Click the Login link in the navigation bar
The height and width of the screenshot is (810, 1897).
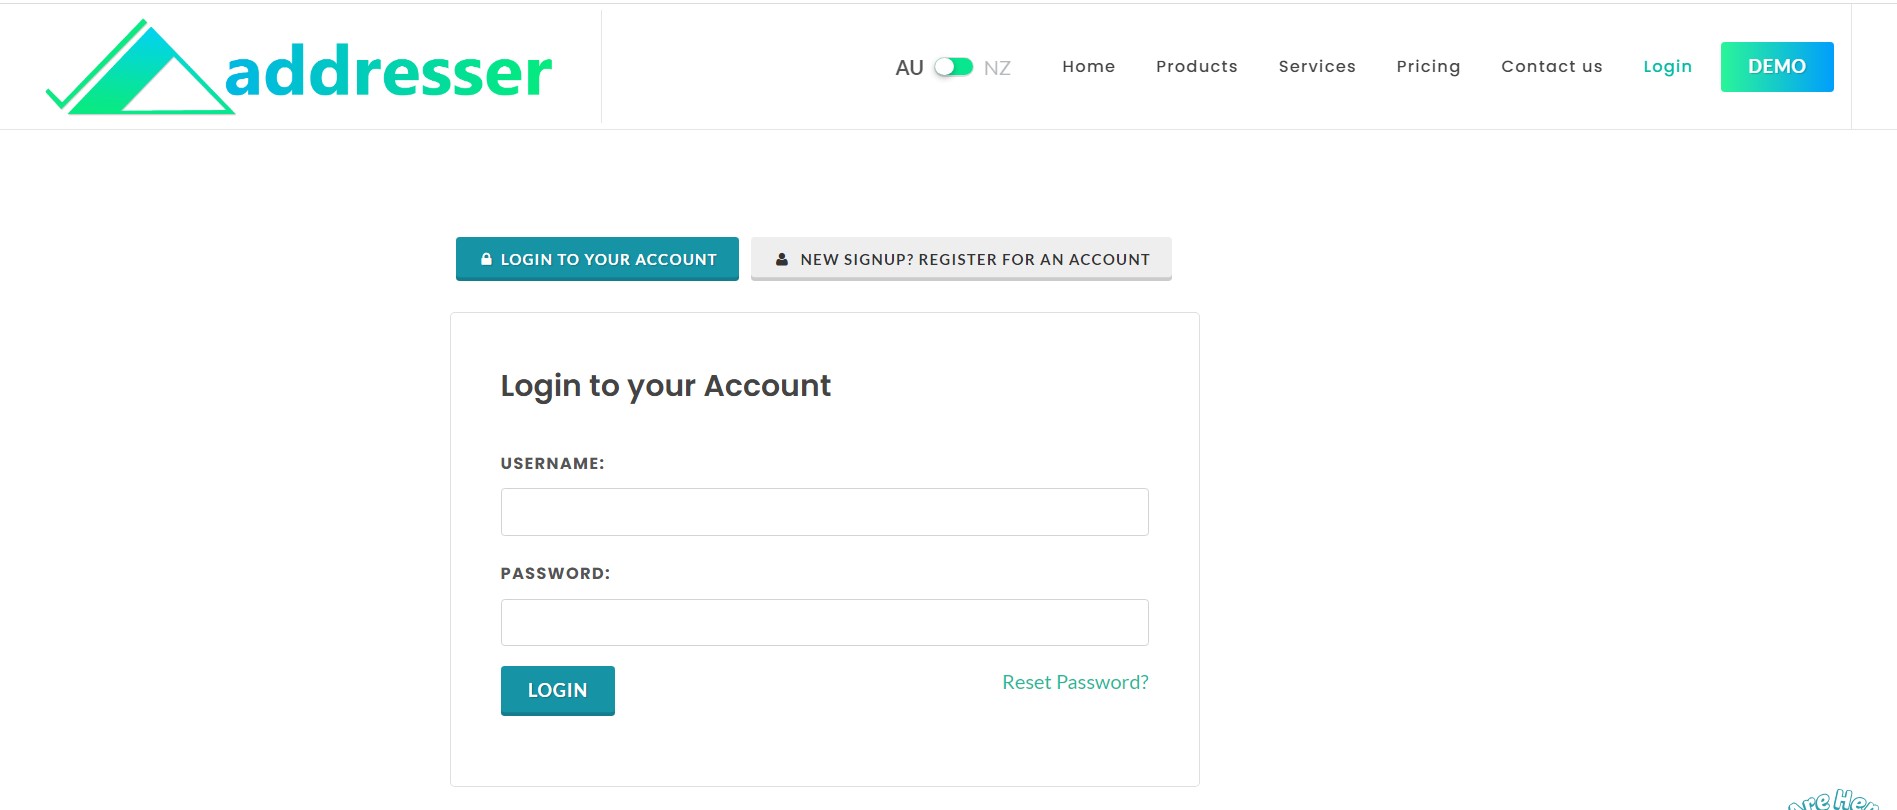click(x=1667, y=67)
